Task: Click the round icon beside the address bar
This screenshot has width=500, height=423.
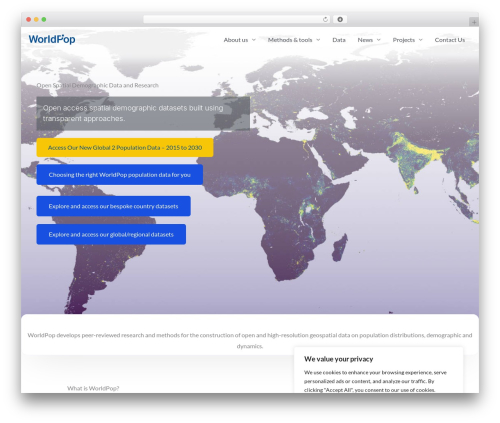Action: click(x=340, y=20)
